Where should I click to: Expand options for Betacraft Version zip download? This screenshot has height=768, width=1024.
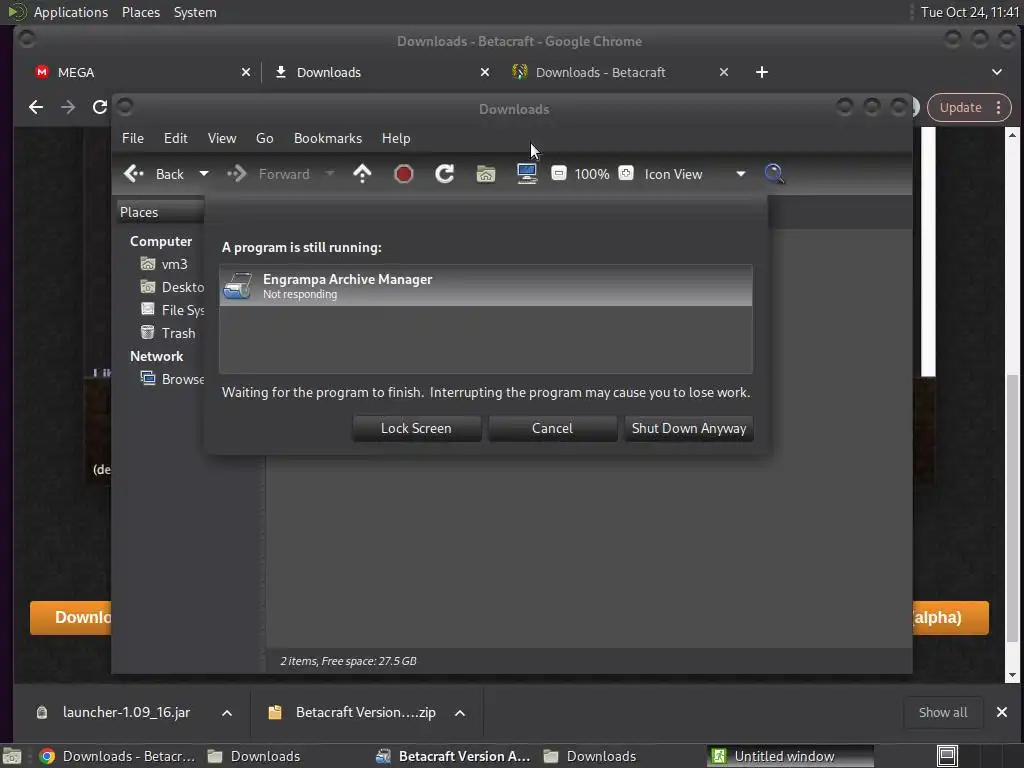click(460, 713)
